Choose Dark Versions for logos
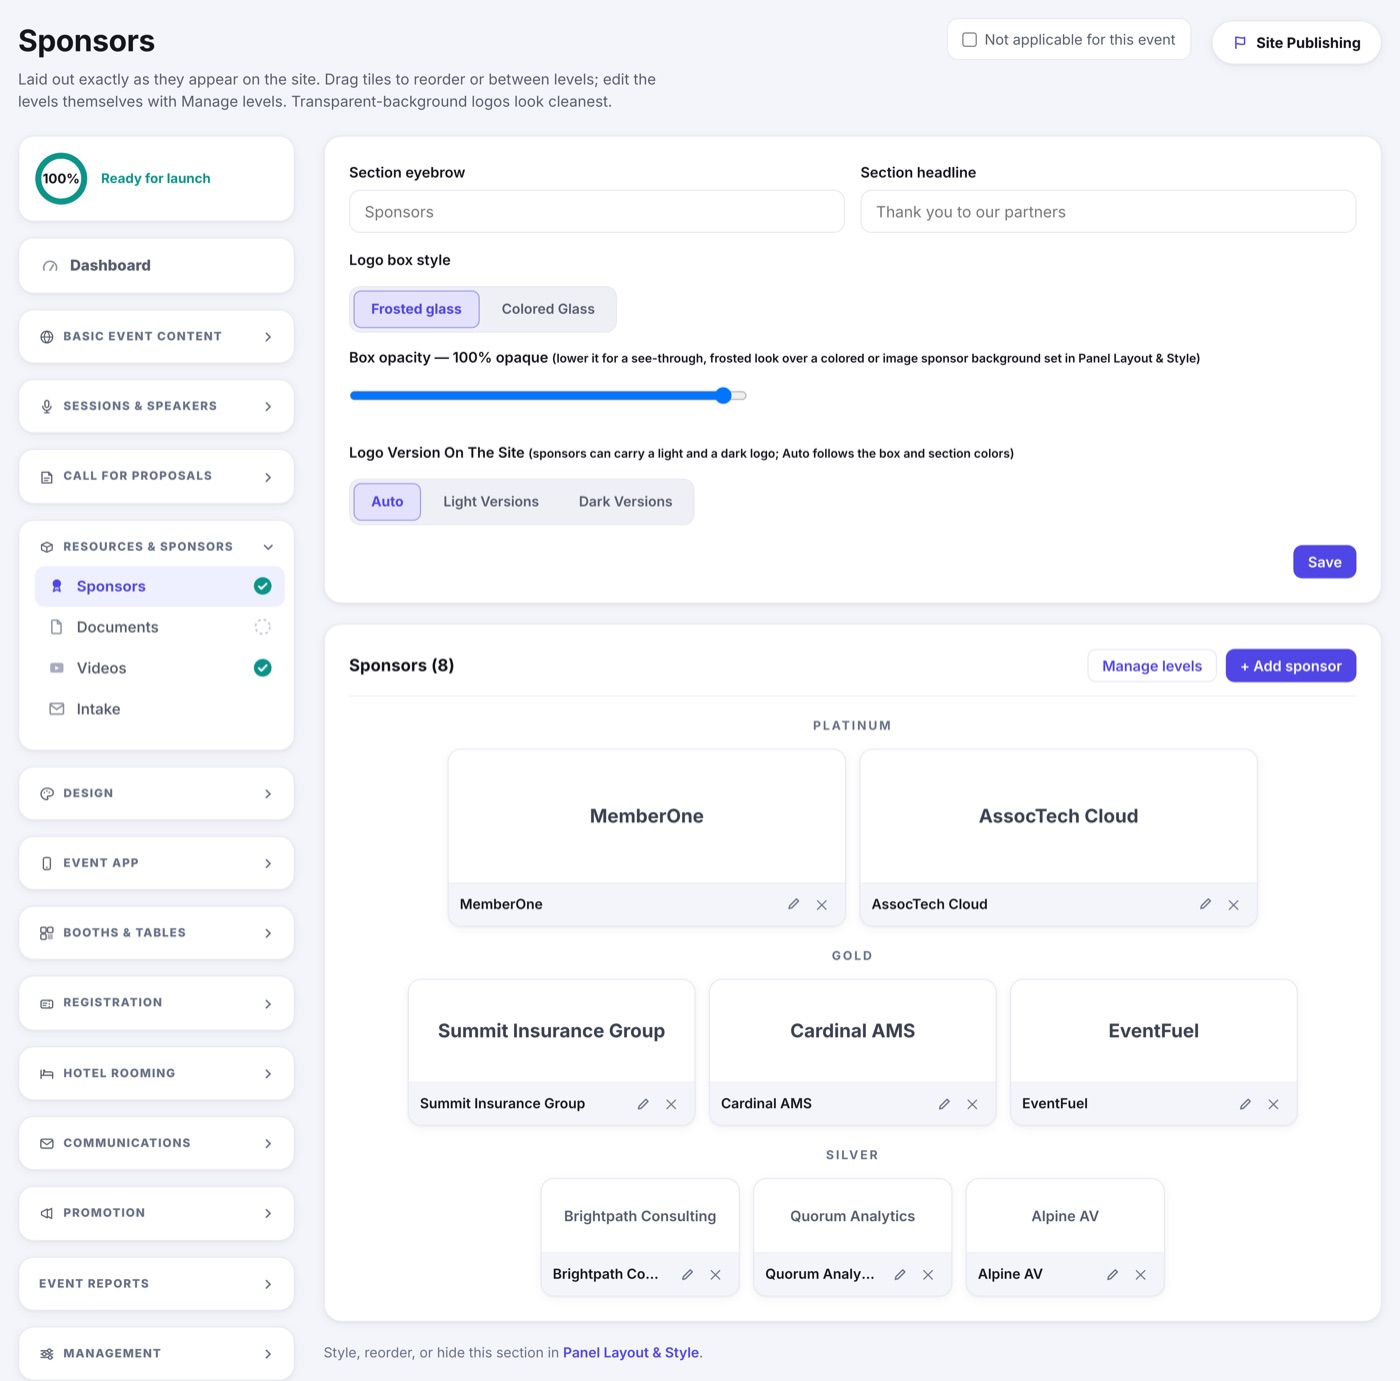This screenshot has width=1400, height=1381. tap(625, 502)
